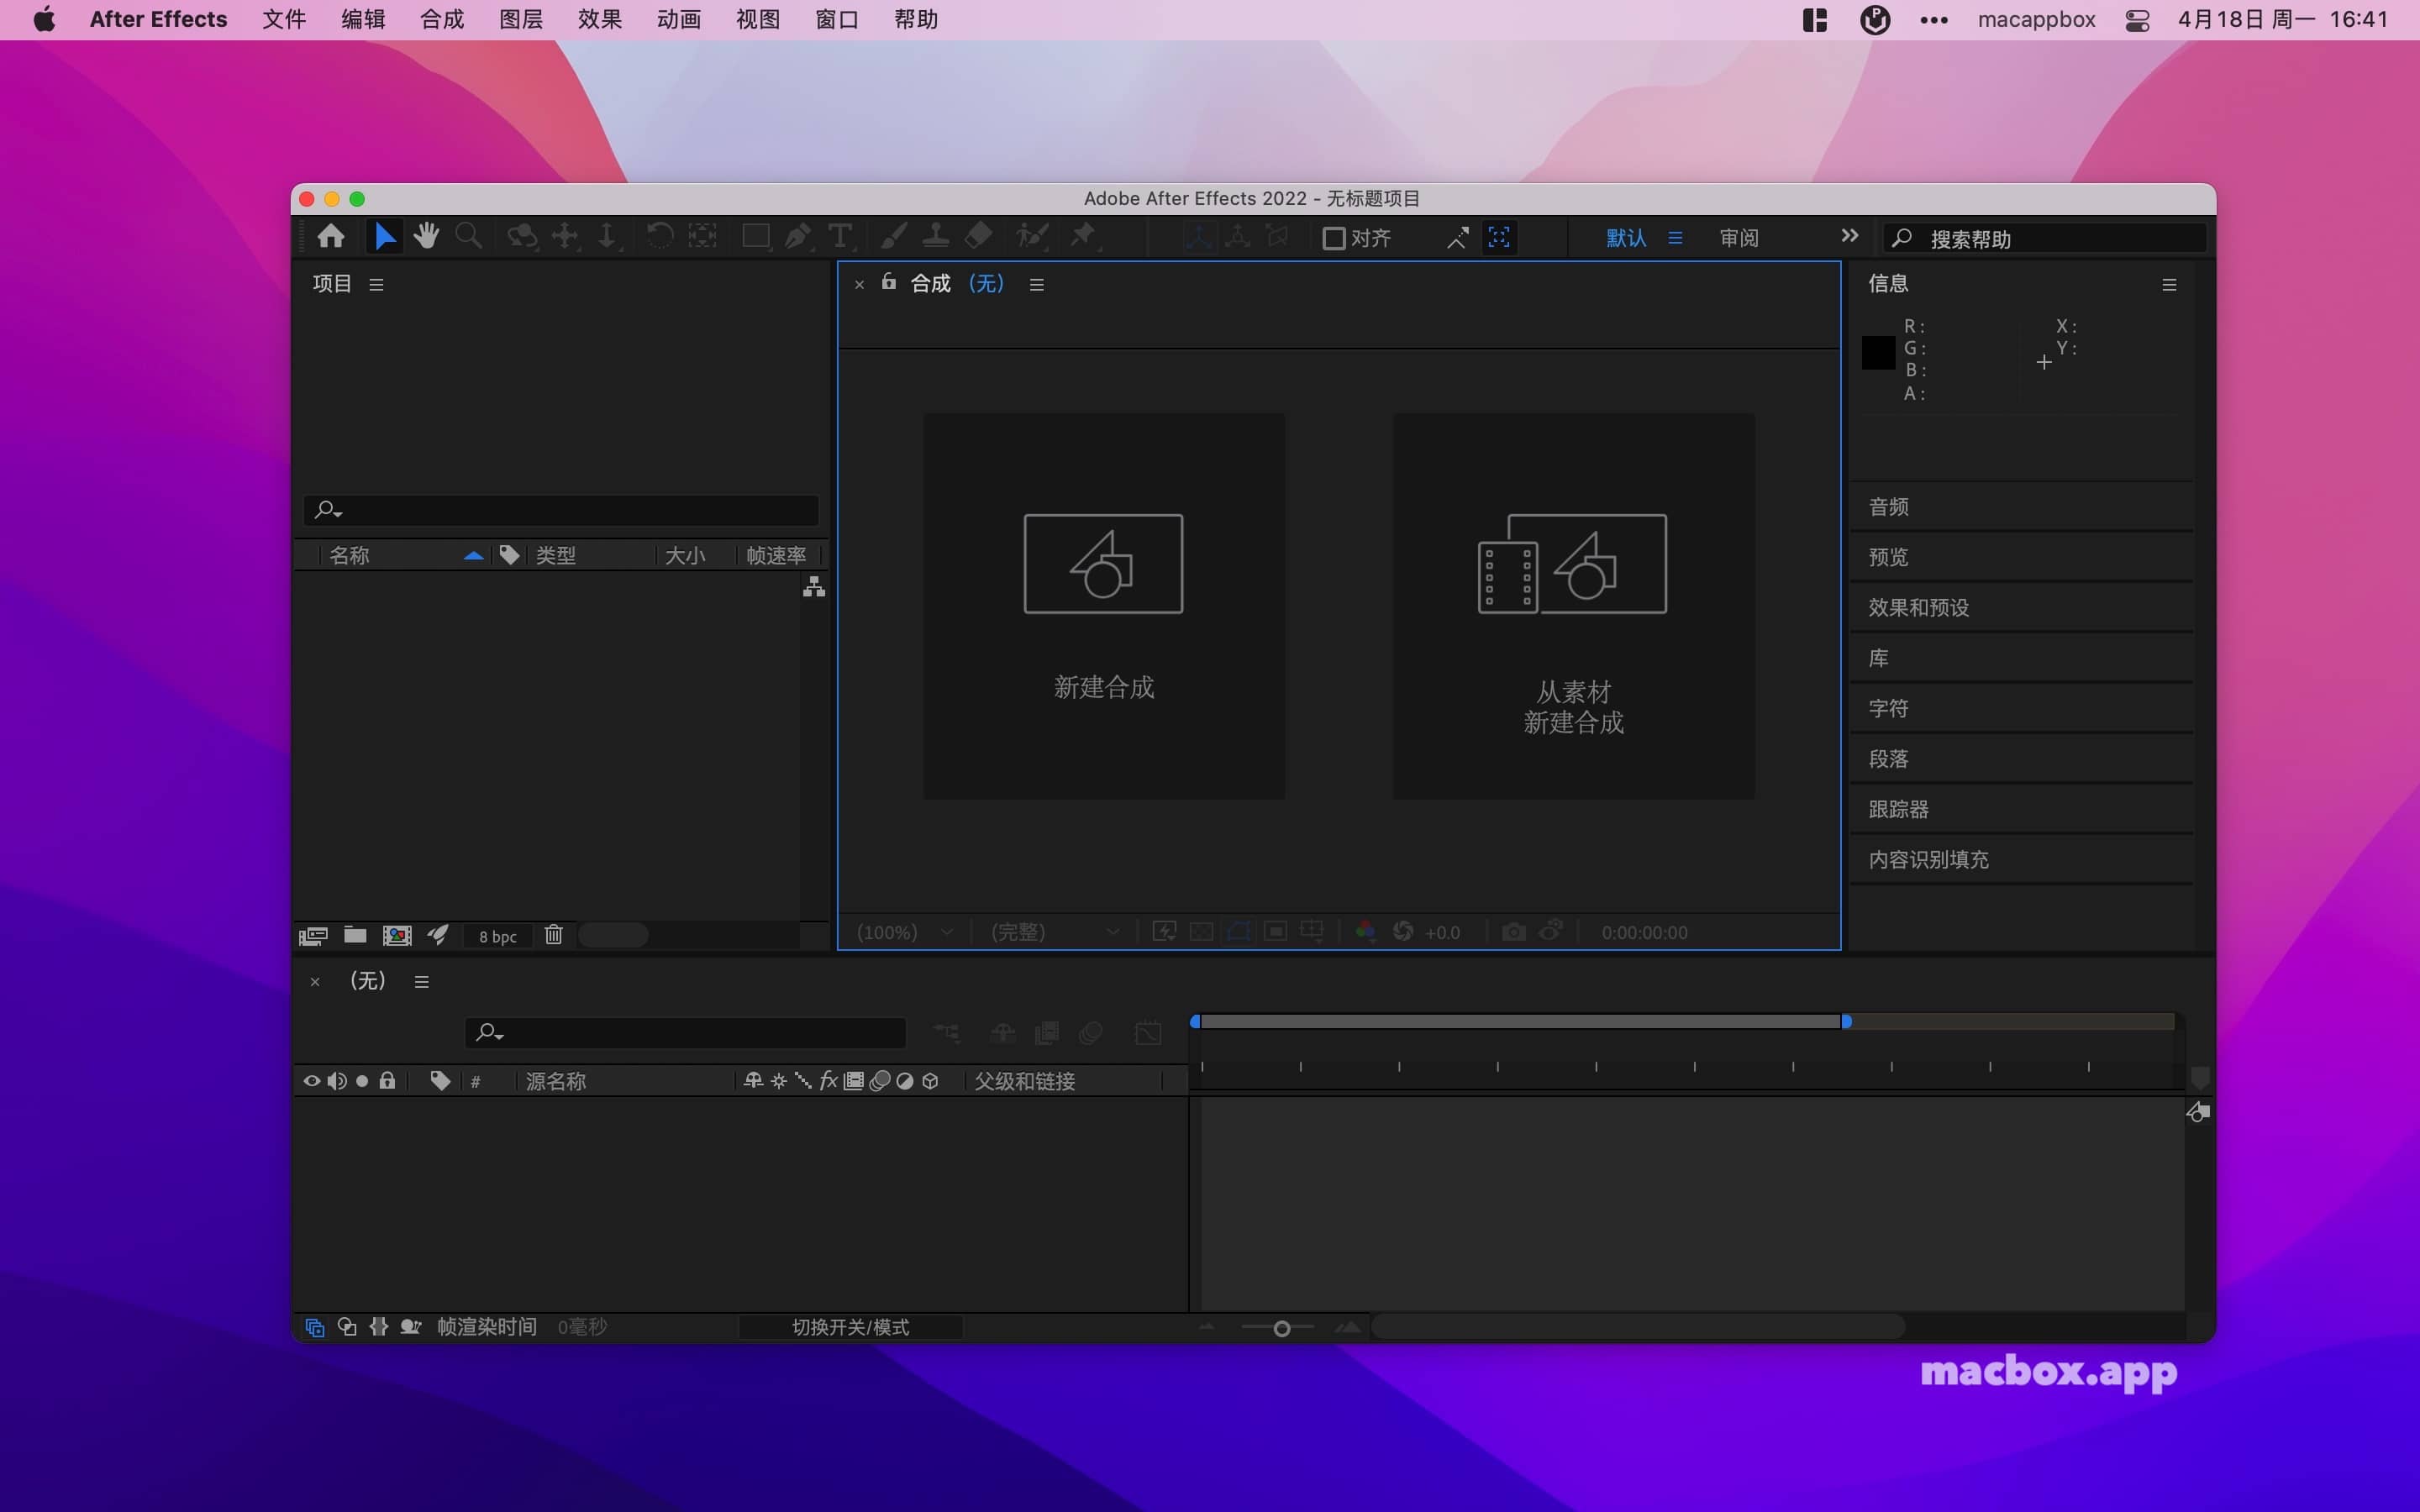Toggle layer visibility eye icon
Image resolution: width=2420 pixels, height=1512 pixels.
[310, 1080]
